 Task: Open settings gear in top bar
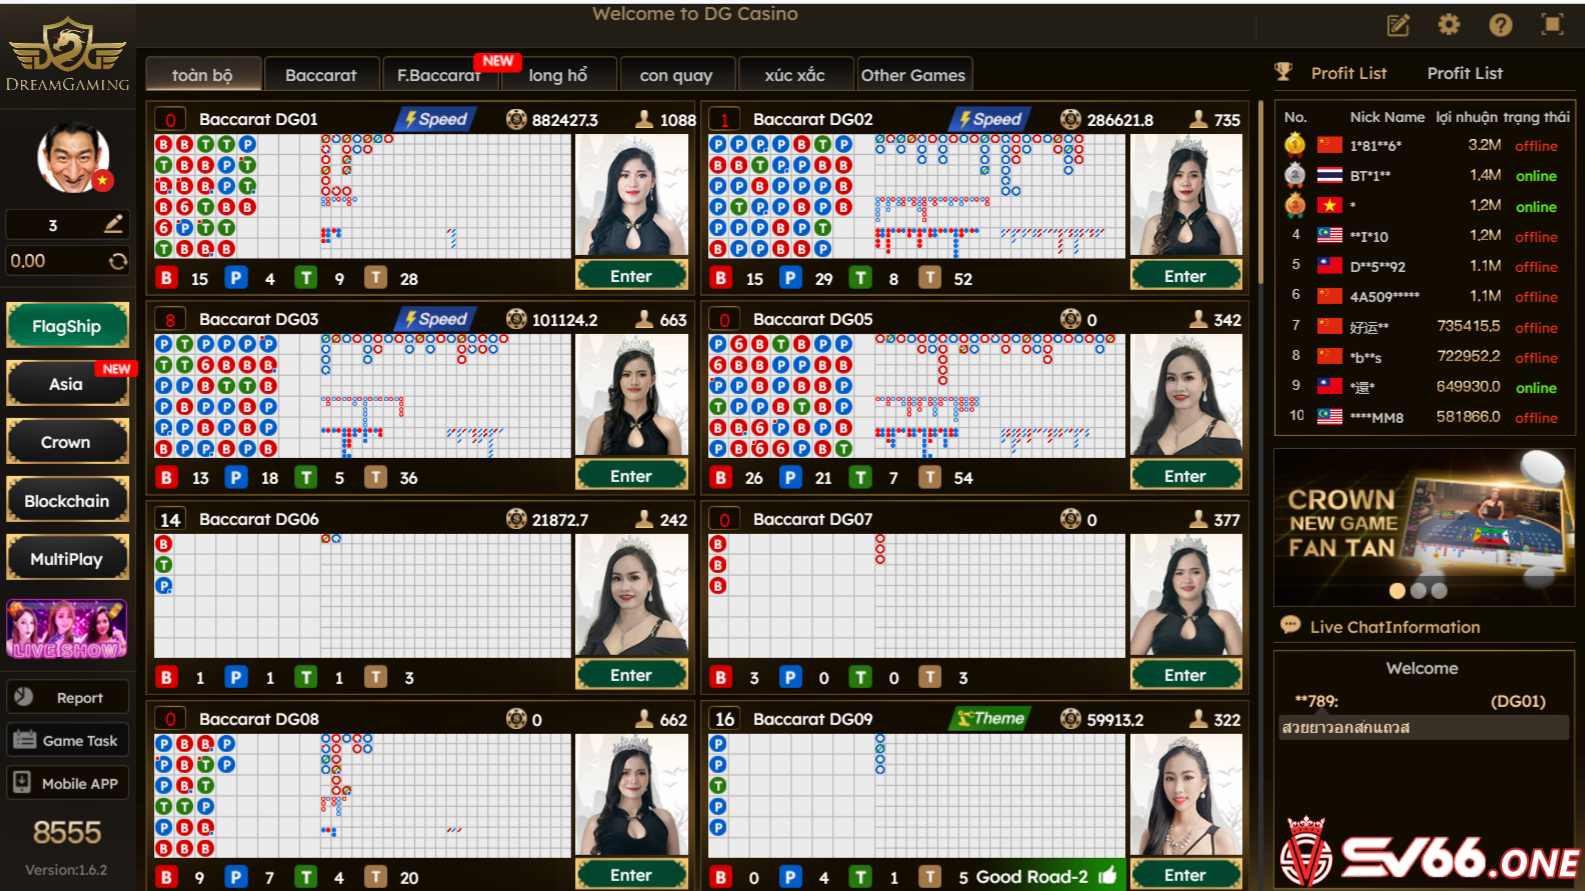[x=1449, y=25]
